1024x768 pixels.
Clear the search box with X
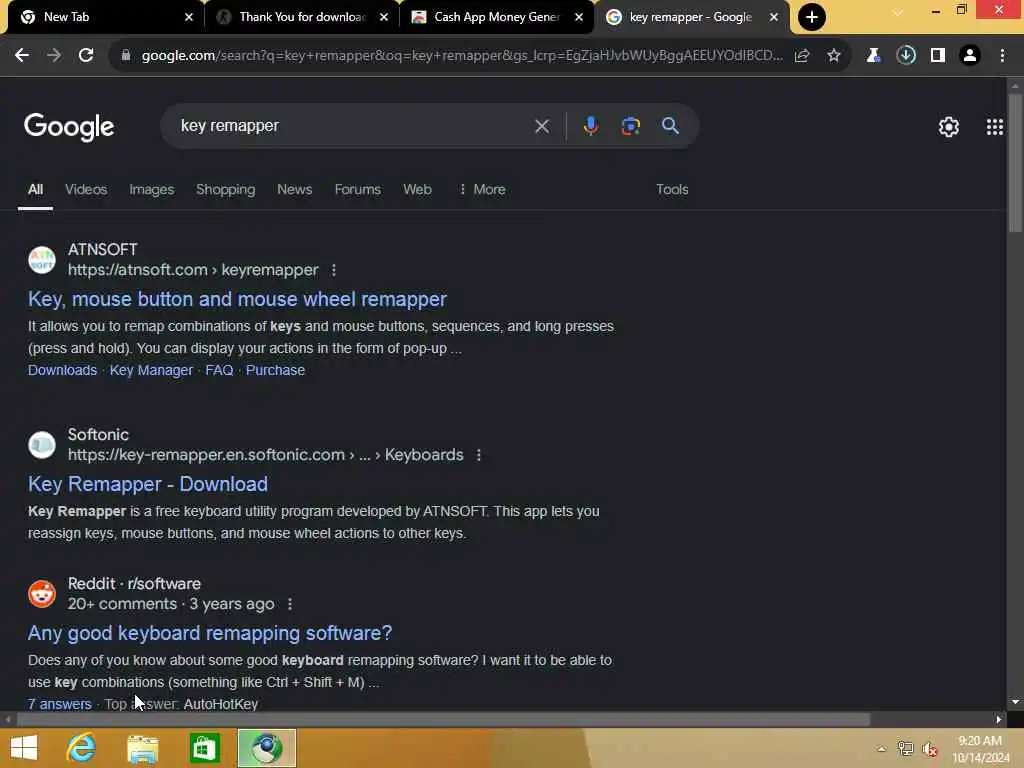542,126
